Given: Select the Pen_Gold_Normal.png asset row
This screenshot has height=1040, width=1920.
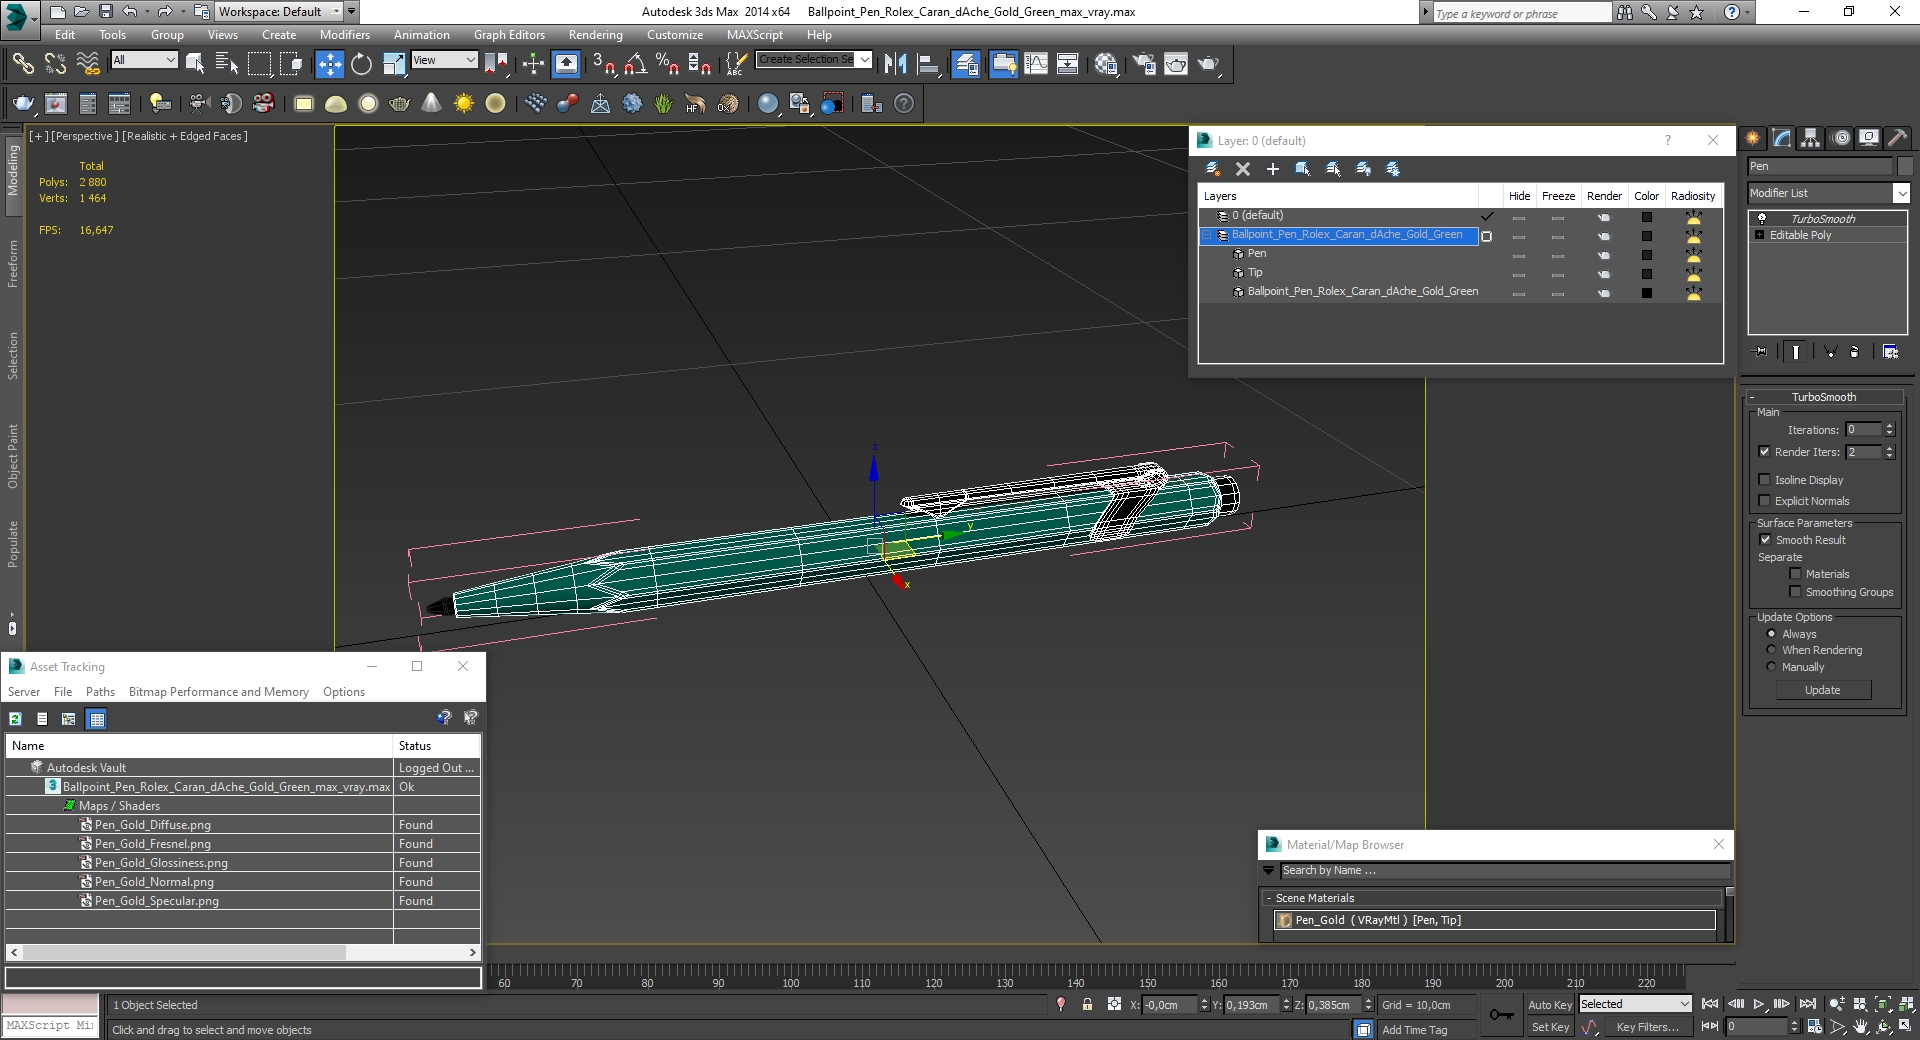Looking at the screenshot, I should pos(243,882).
